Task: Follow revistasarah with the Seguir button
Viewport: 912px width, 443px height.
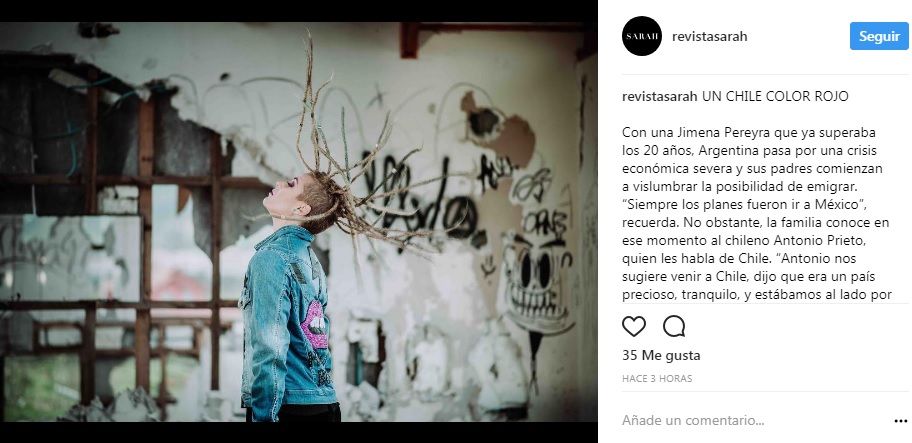Action: [x=879, y=36]
